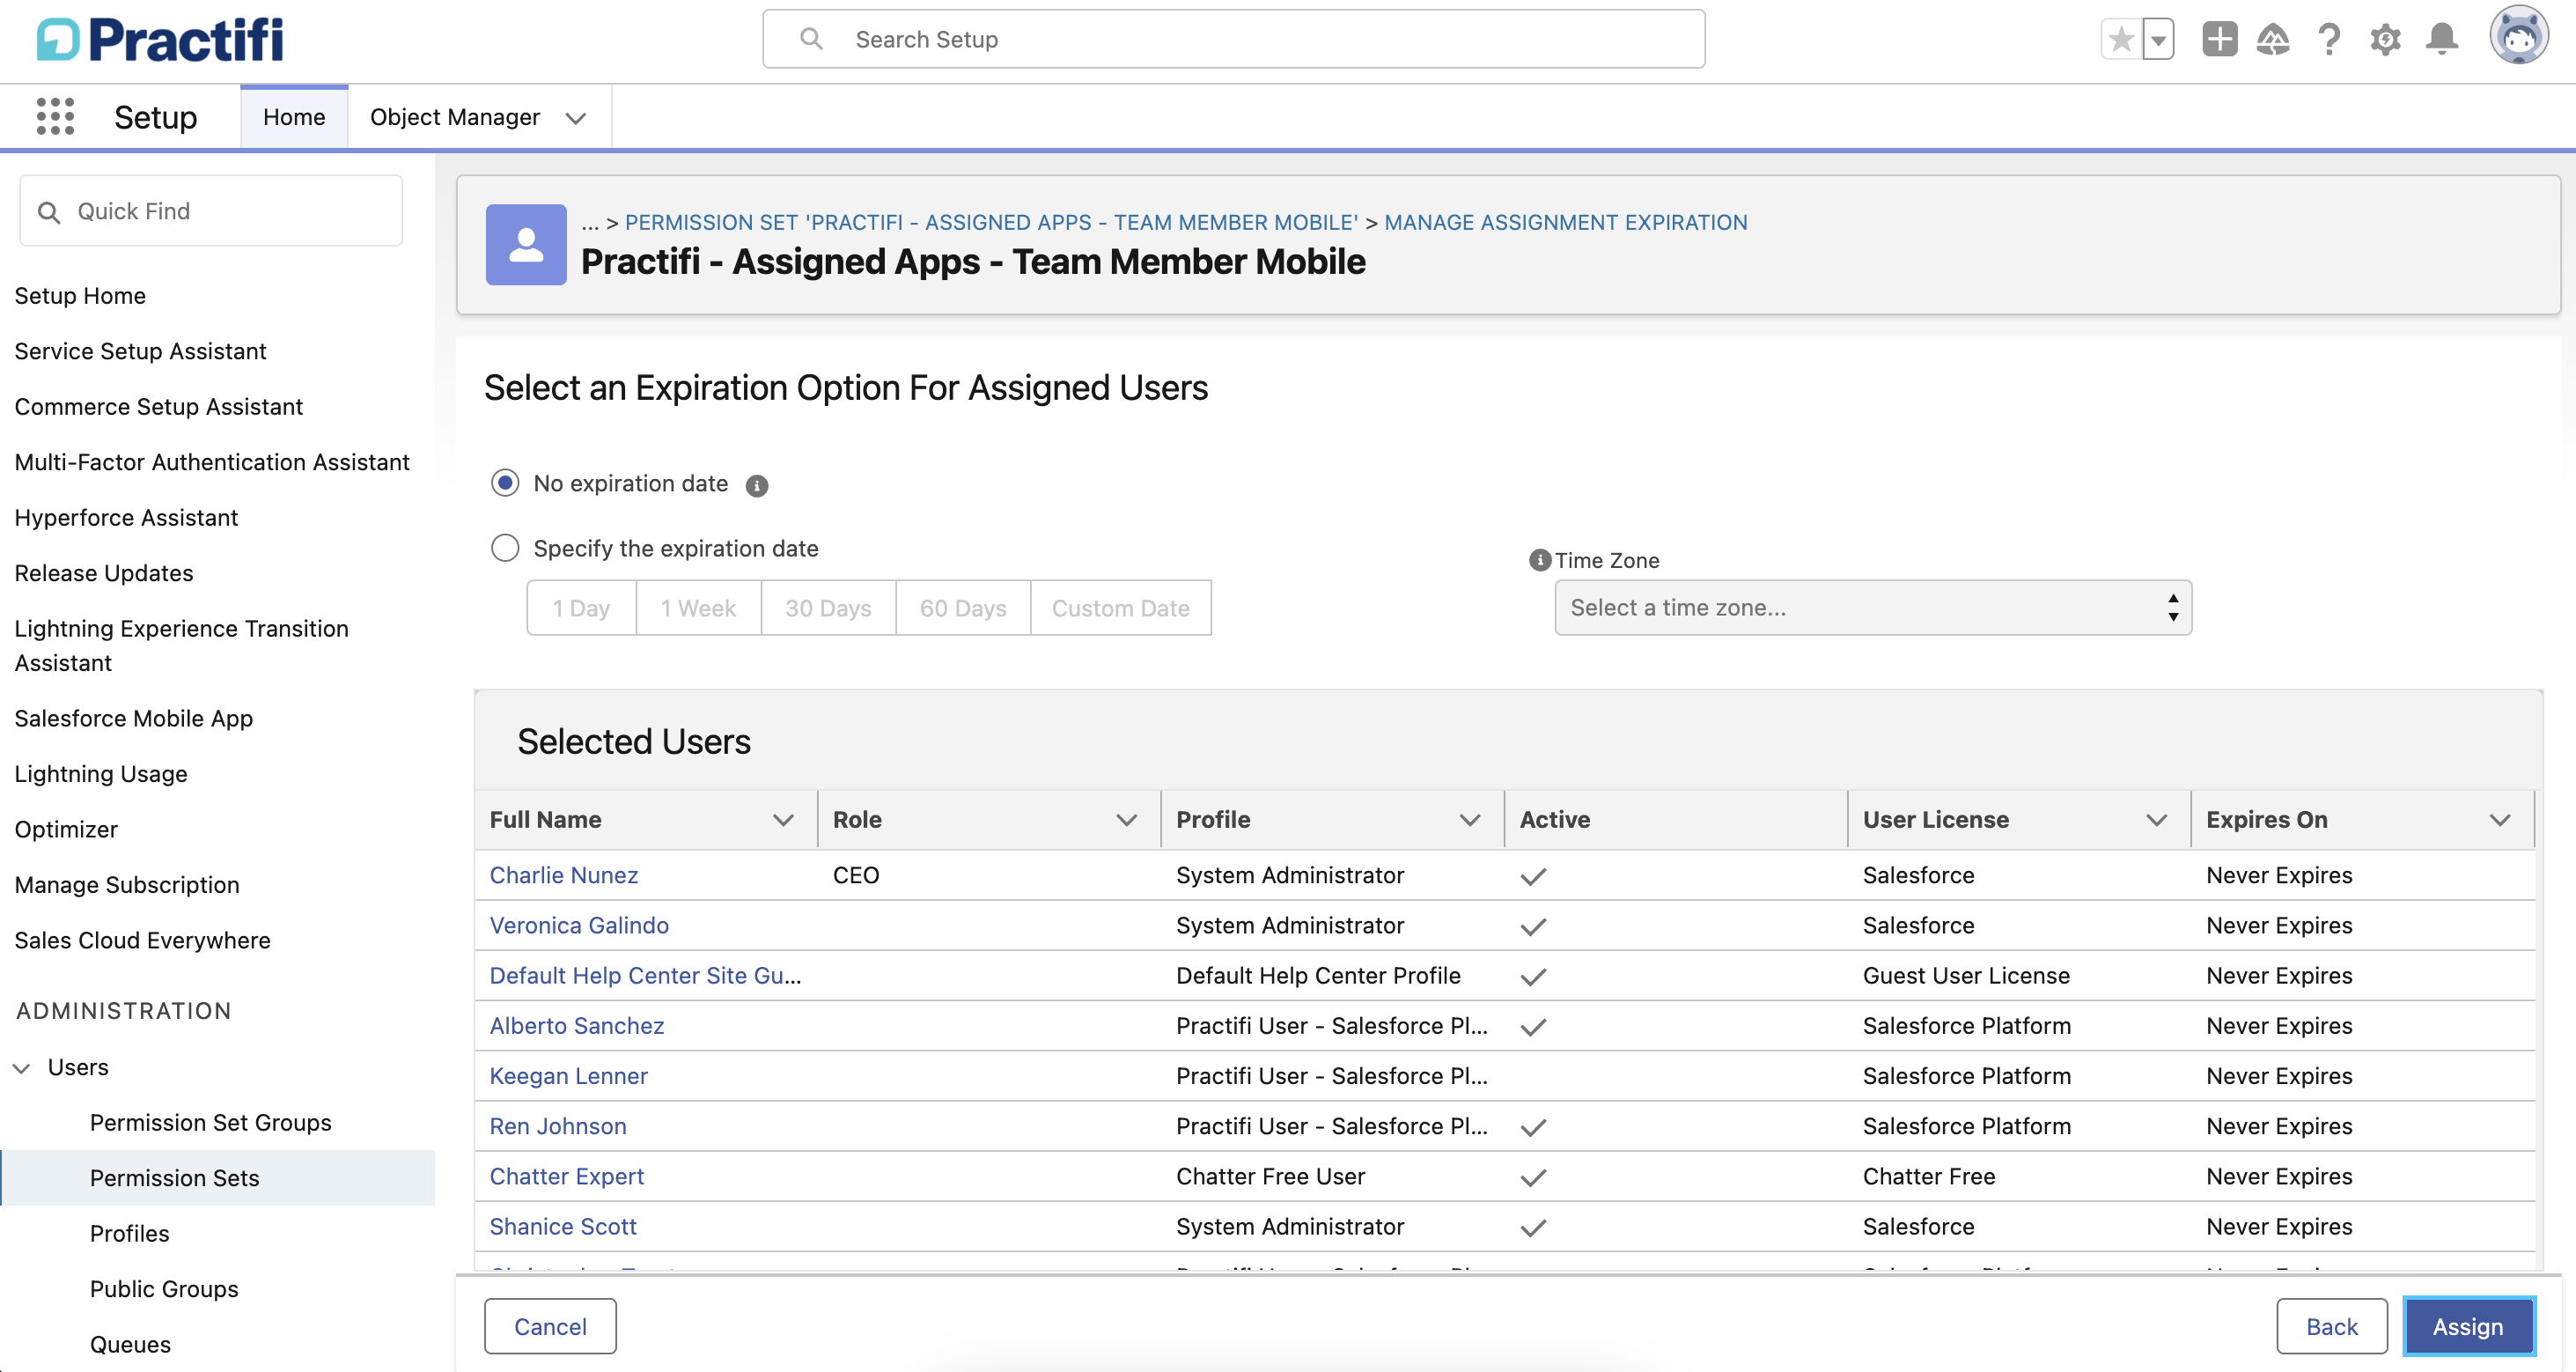The height and width of the screenshot is (1372, 2576).
Task: Choose the Custom Date expiration option
Action: (1121, 608)
